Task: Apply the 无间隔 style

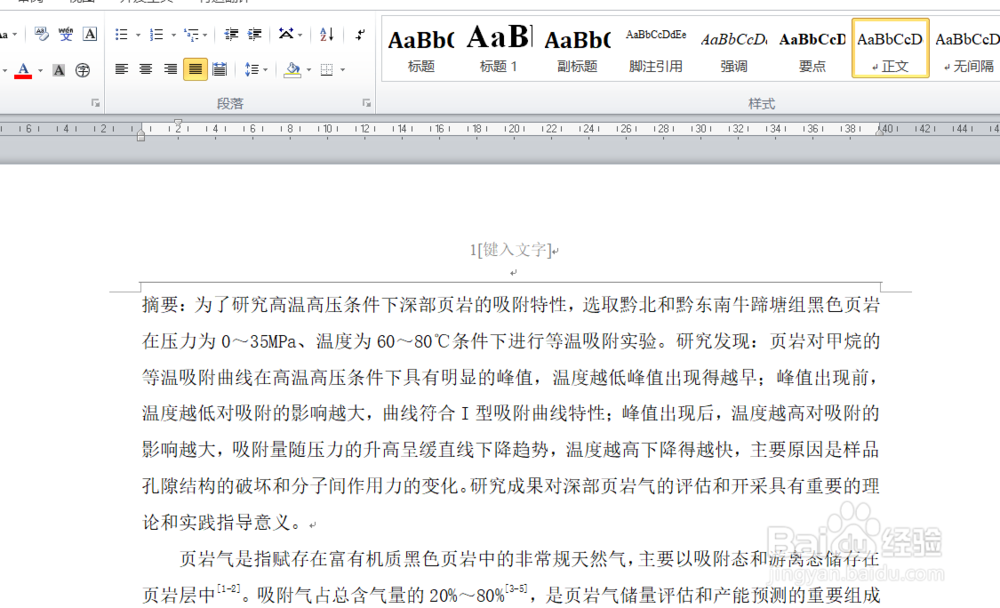Action: (966, 50)
